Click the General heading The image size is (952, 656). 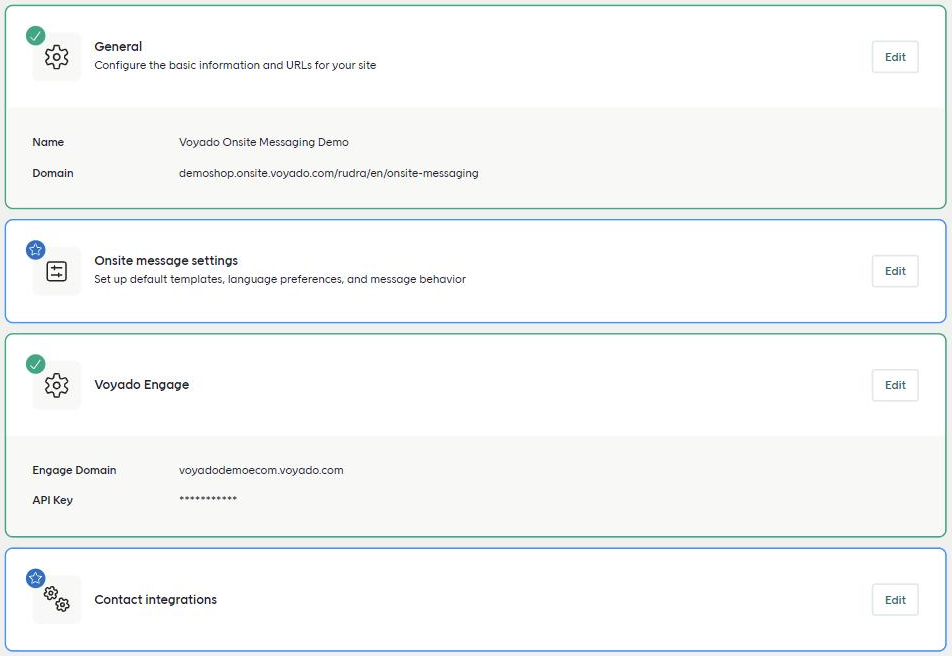coord(118,47)
